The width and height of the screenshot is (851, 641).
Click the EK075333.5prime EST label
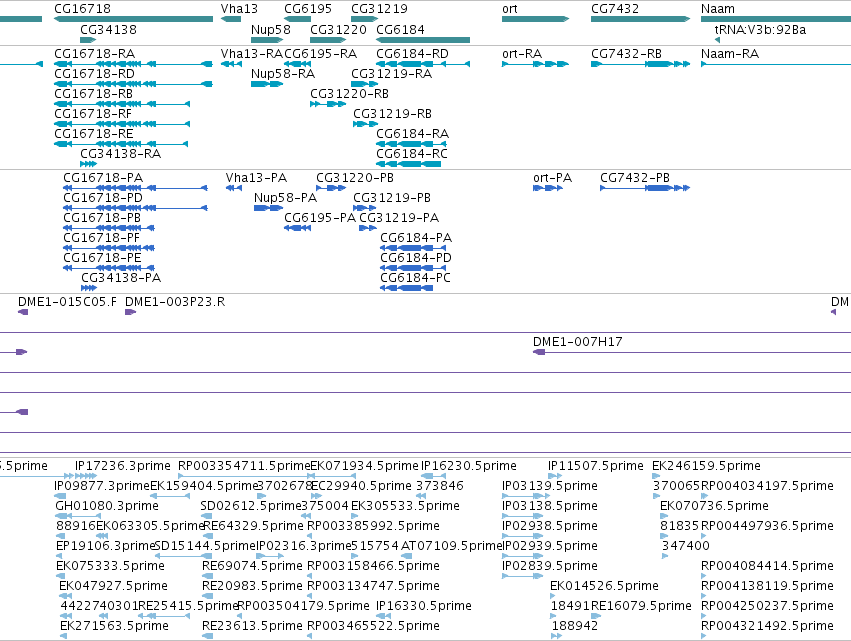(110, 566)
